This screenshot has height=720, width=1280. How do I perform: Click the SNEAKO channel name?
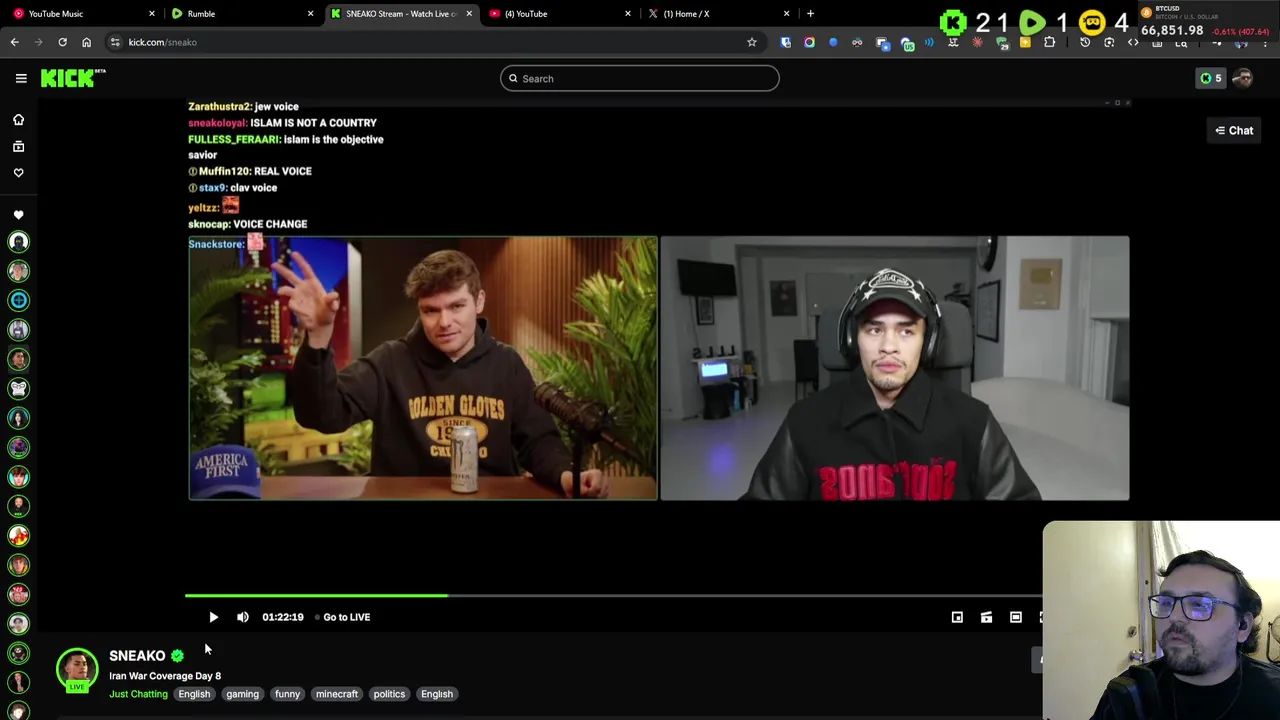137,656
